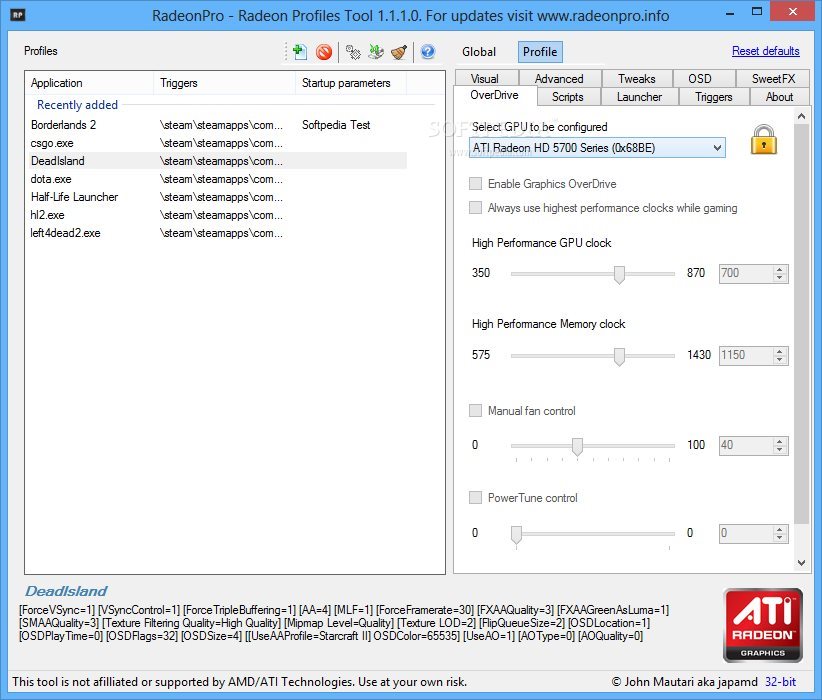Open the SweetFX tab

click(773, 79)
